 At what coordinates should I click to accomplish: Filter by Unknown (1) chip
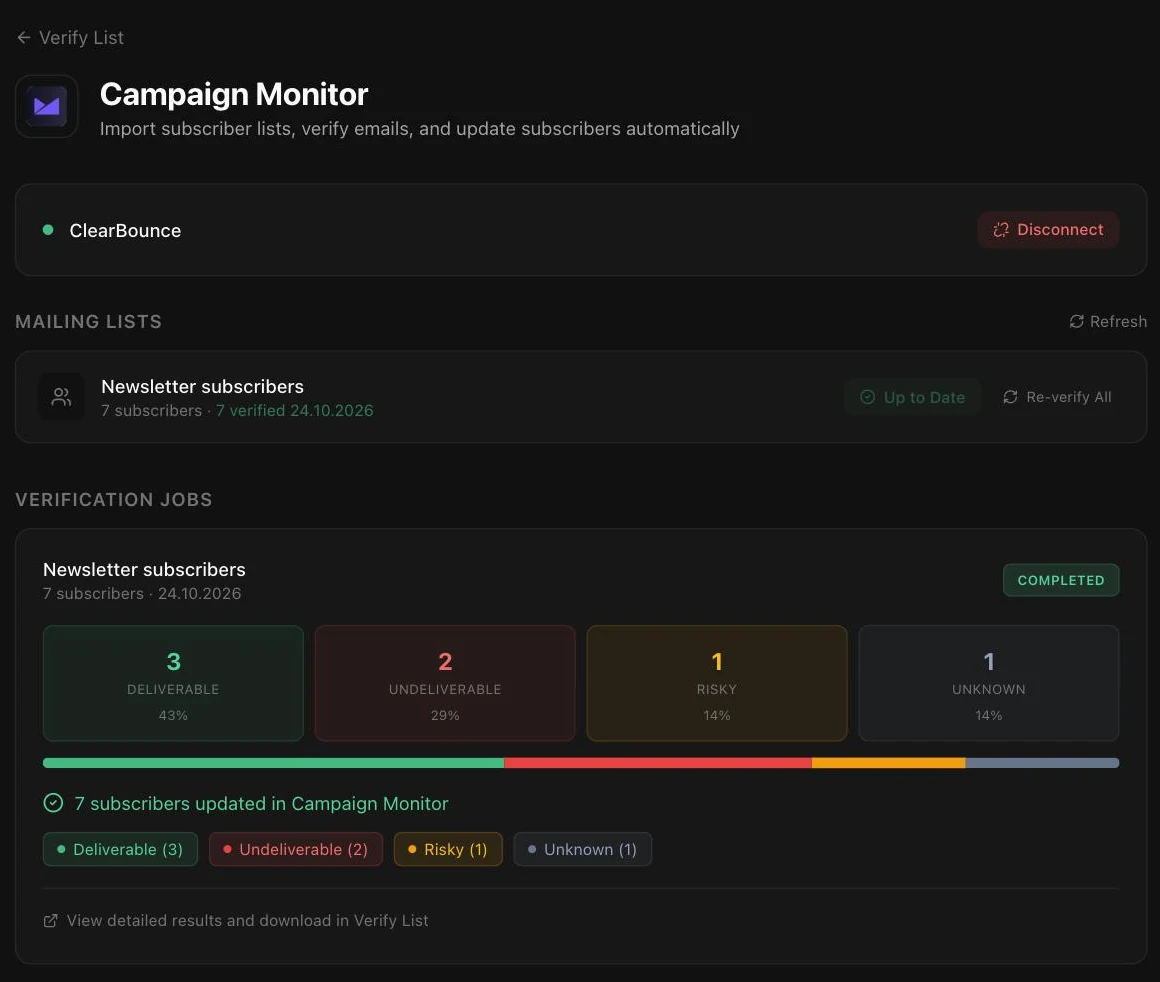(583, 850)
